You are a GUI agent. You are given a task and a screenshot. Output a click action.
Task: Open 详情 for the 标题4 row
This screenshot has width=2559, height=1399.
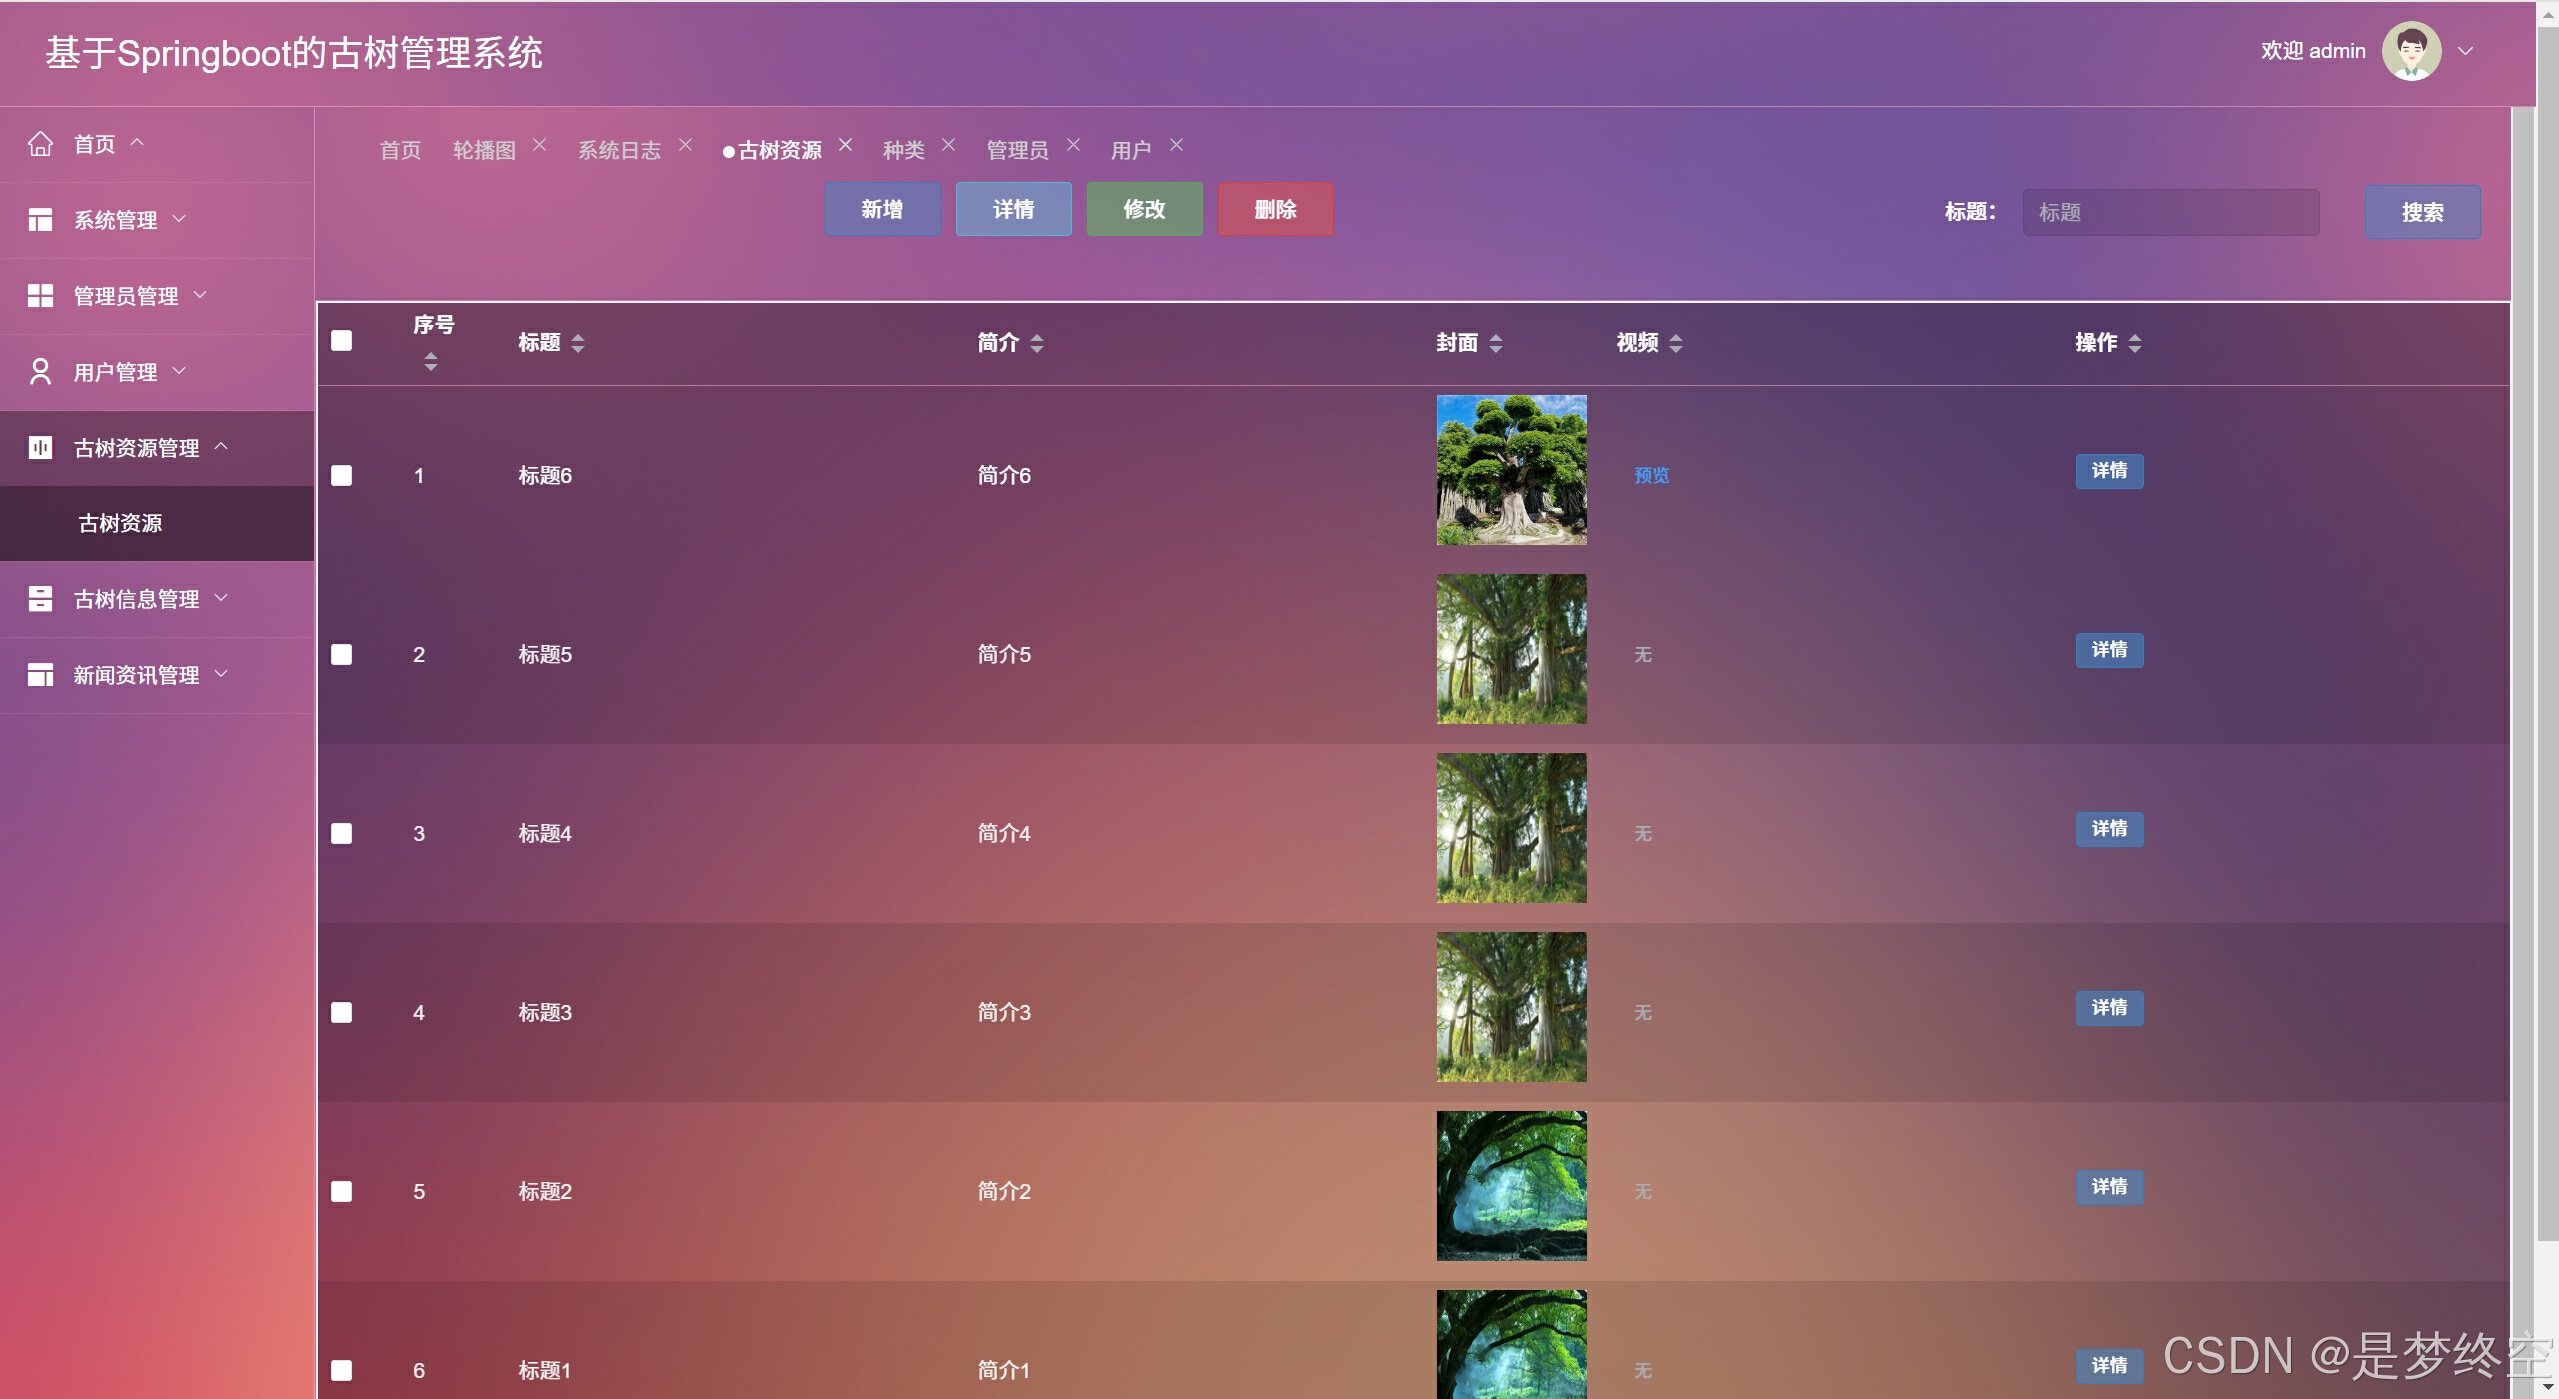click(x=2109, y=829)
